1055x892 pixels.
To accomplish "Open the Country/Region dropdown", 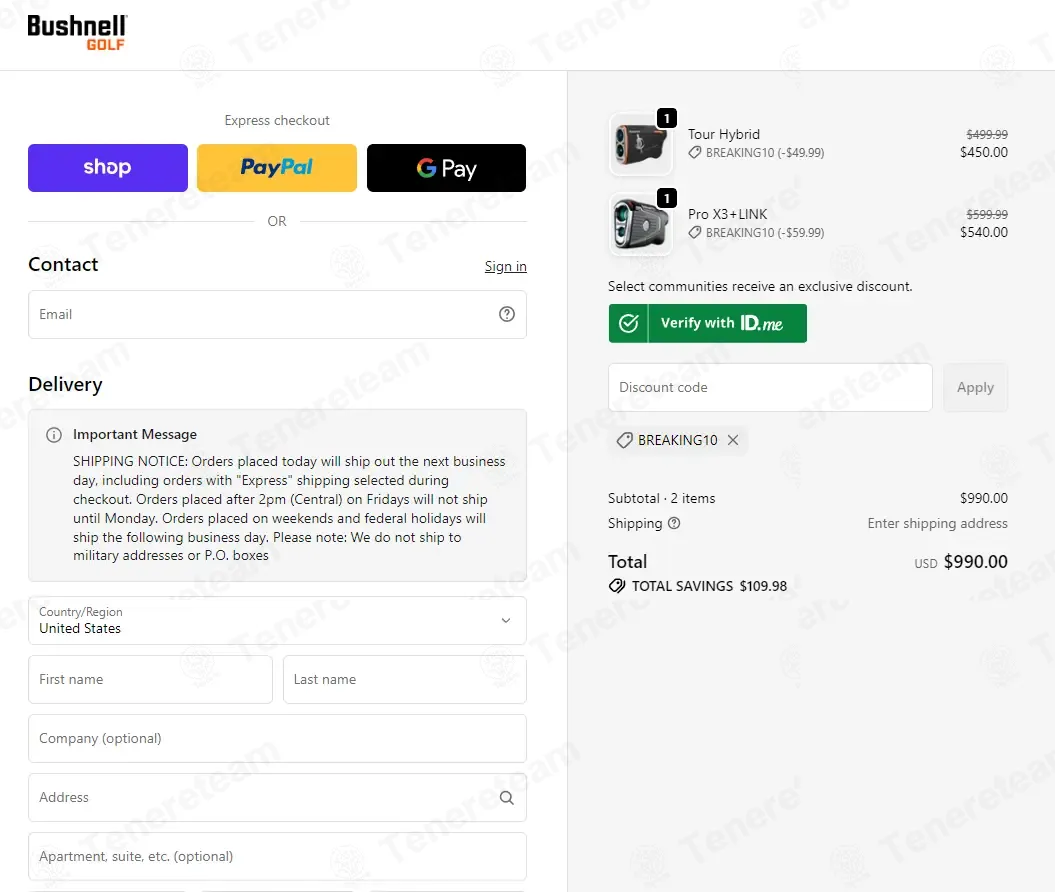I will click(277, 620).
